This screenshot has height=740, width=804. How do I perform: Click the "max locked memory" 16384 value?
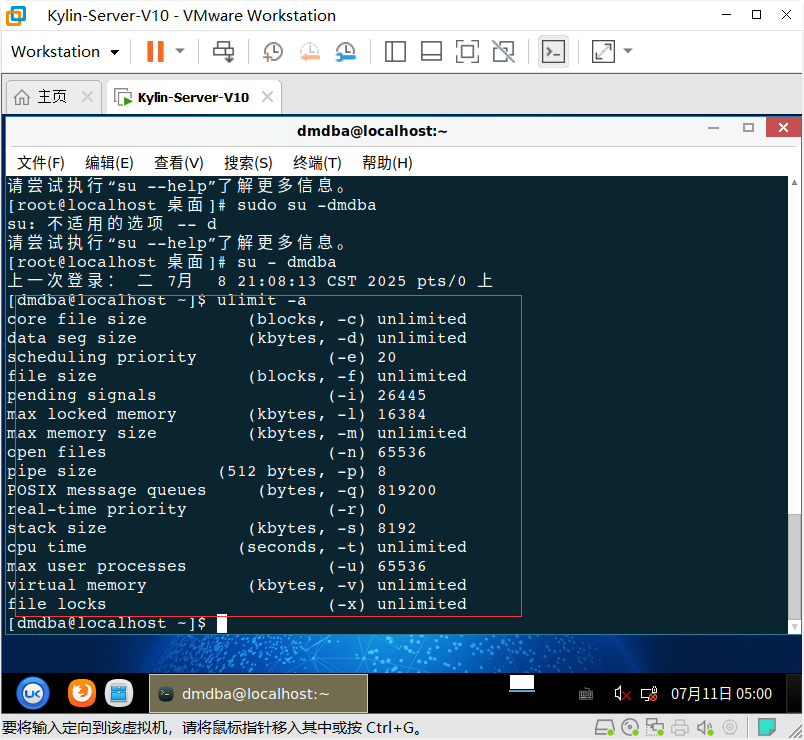coord(401,414)
